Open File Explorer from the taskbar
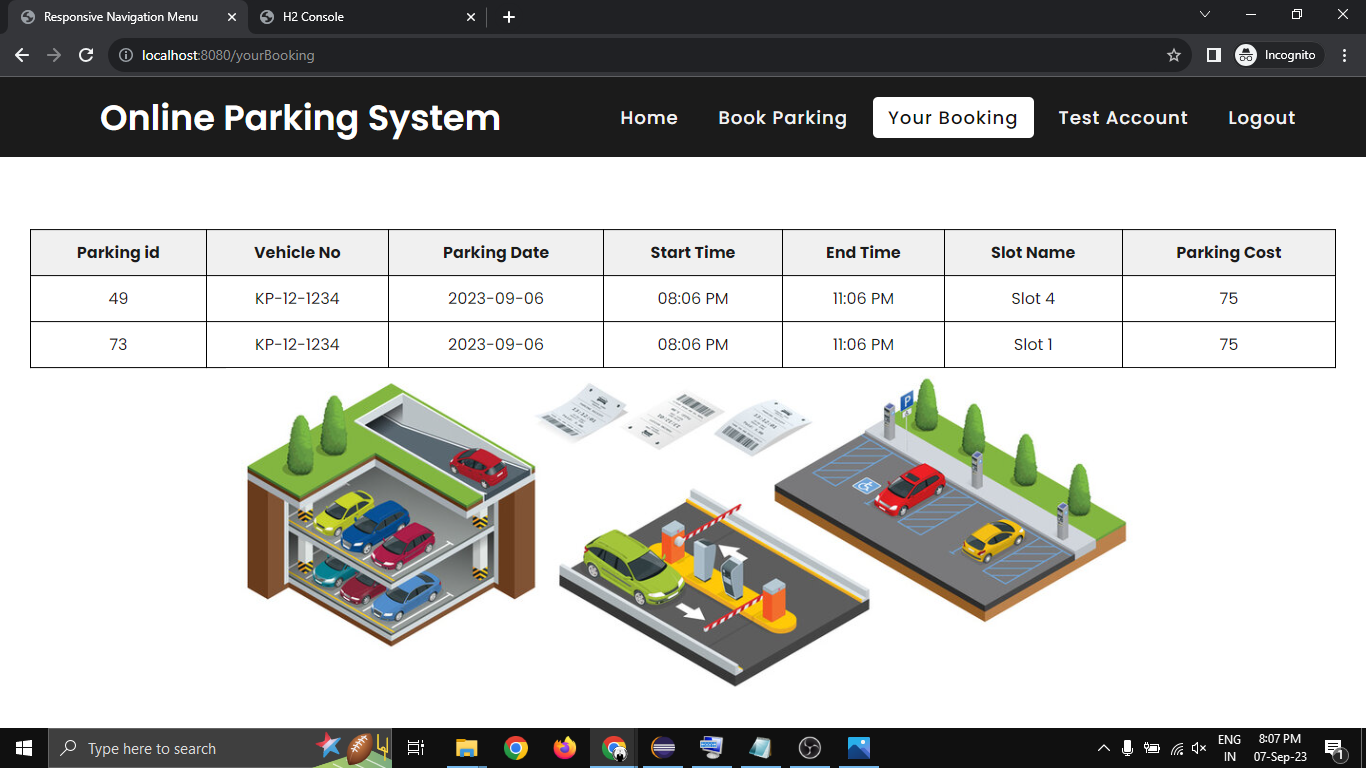Image resolution: width=1366 pixels, height=768 pixels. 467,748
